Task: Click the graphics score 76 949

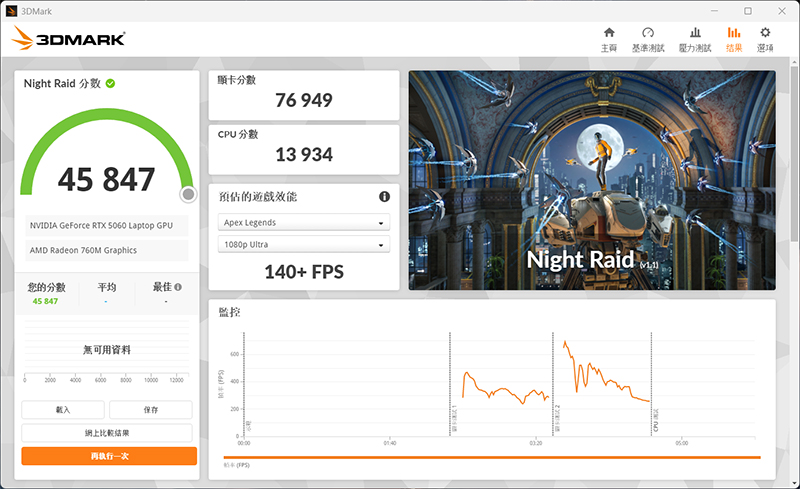Action: (x=304, y=100)
